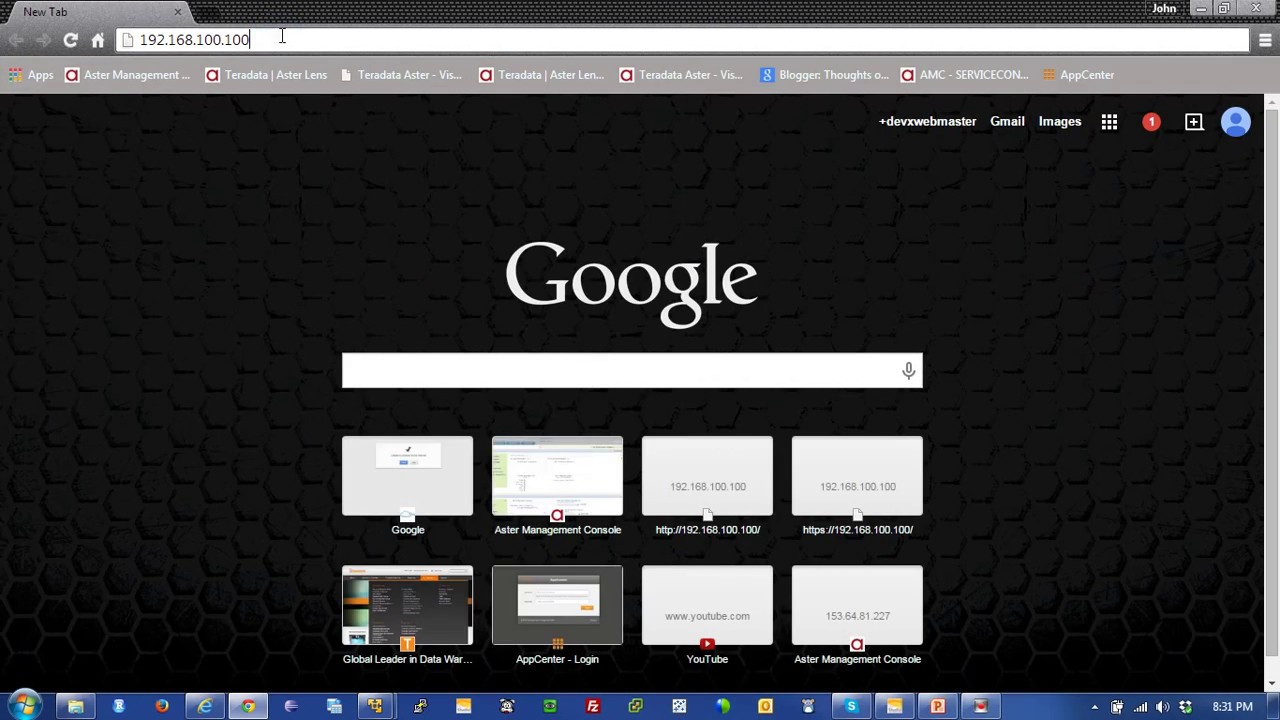Open the Teradata | Aster Lens bookmark
Image resolution: width=1280 pixels, height=720 pixels.
click(267, 75)
